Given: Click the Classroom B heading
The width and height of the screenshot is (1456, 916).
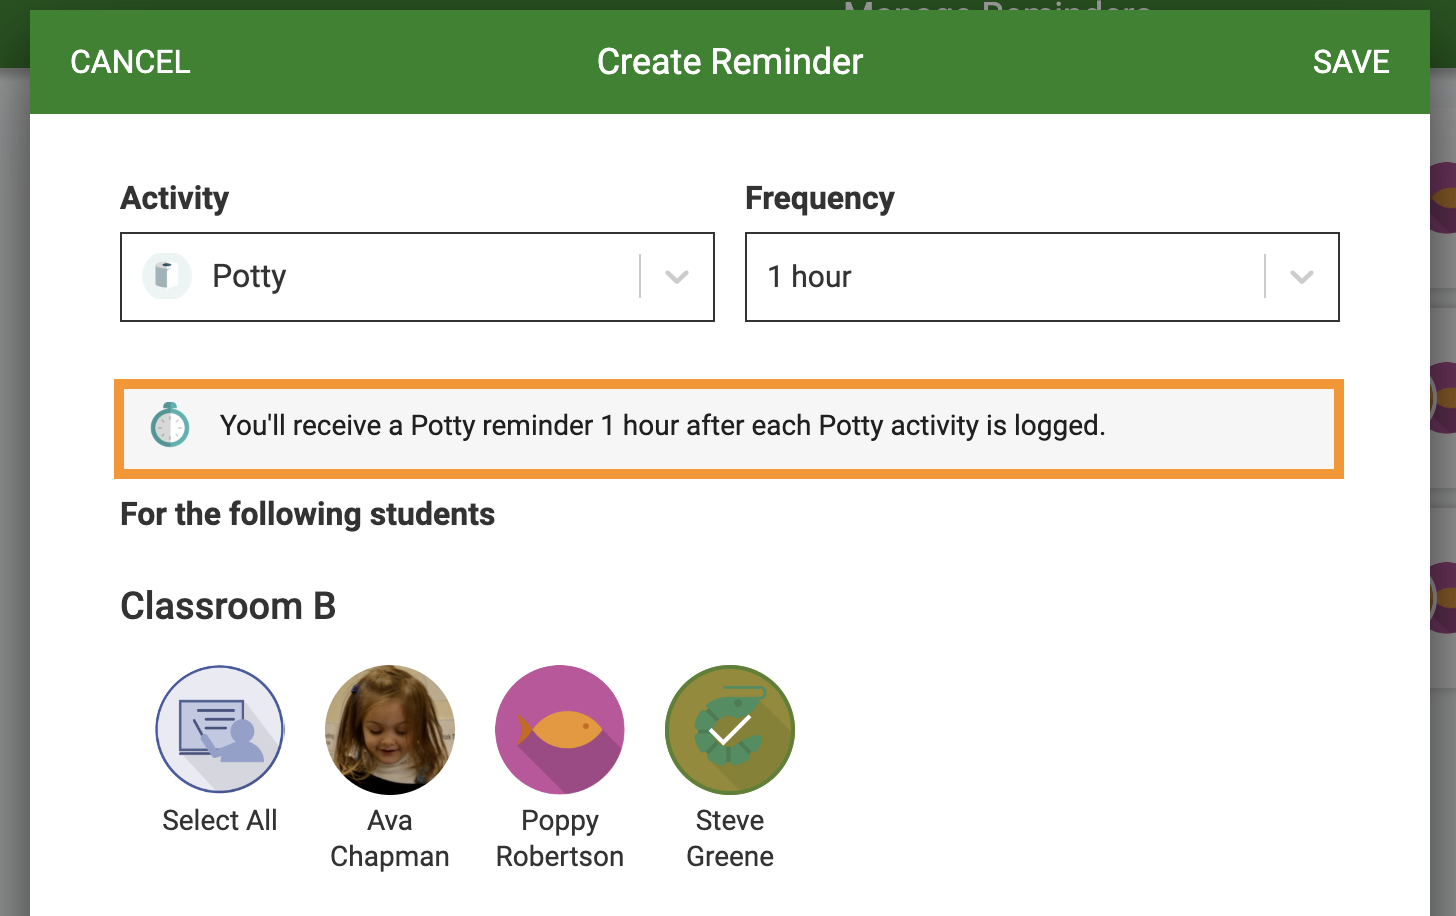Looking at the screenshot, I should (228, 606).
